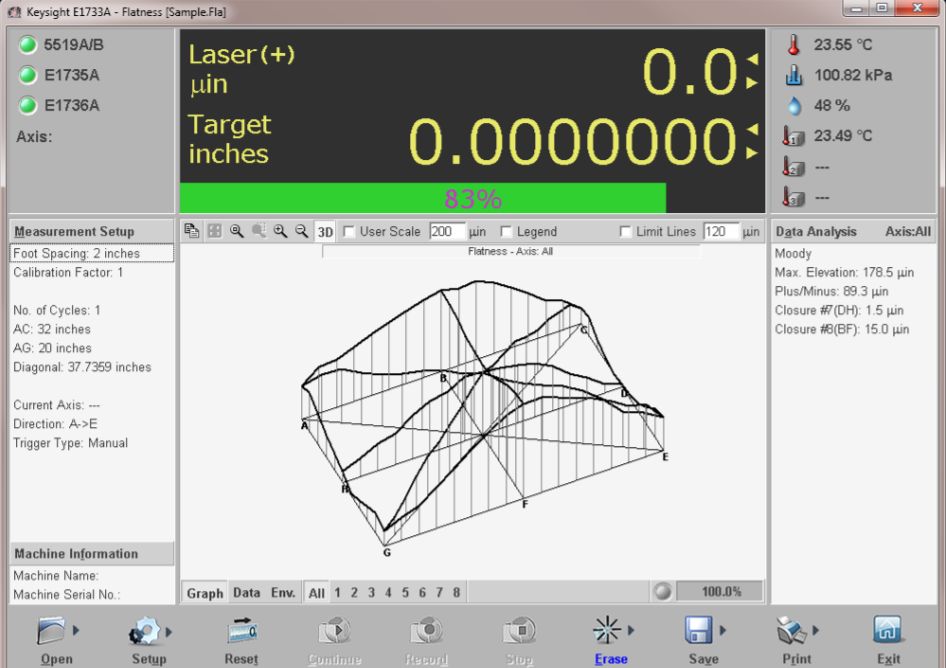Click the Exit icon

(x=888, y=631)
